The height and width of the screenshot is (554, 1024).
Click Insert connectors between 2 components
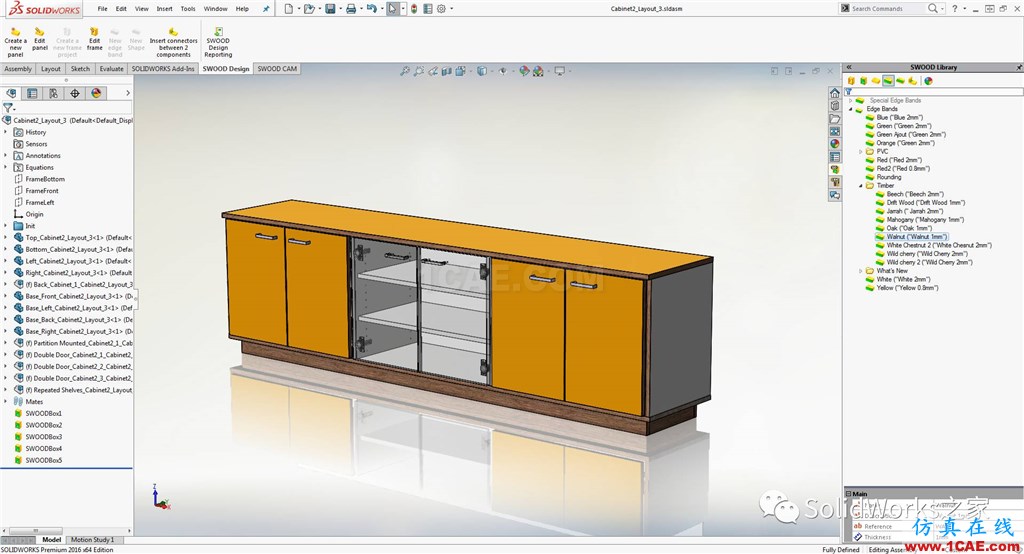click(x=173, y=42)
